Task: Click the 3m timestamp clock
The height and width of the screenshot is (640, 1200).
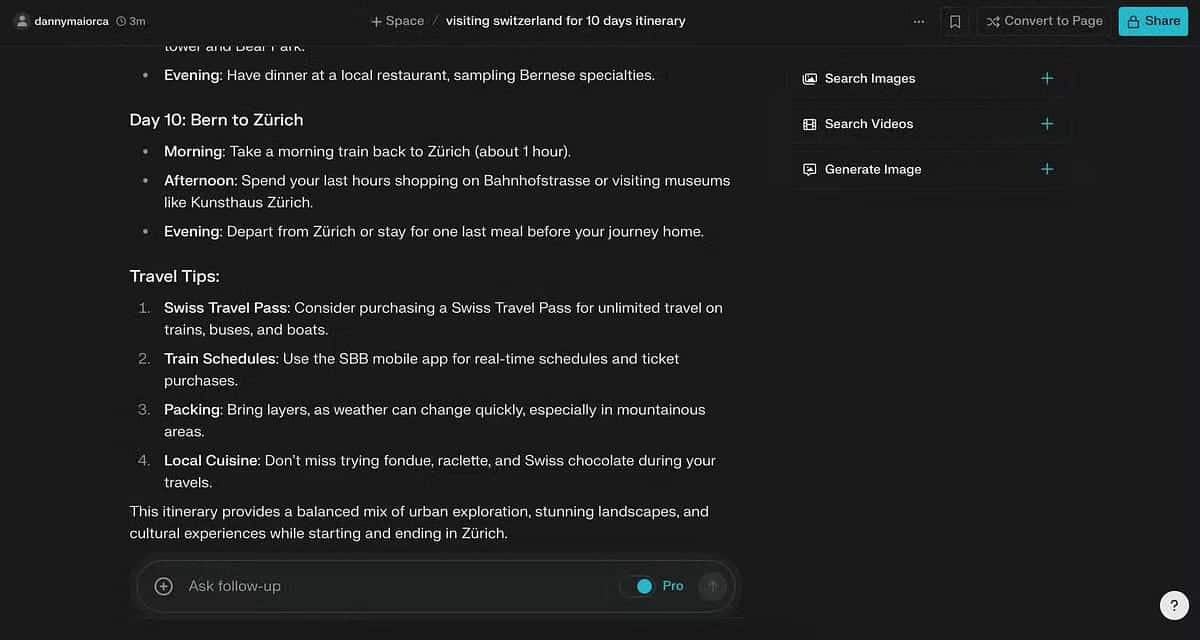Action: click(x=121, y=21)
